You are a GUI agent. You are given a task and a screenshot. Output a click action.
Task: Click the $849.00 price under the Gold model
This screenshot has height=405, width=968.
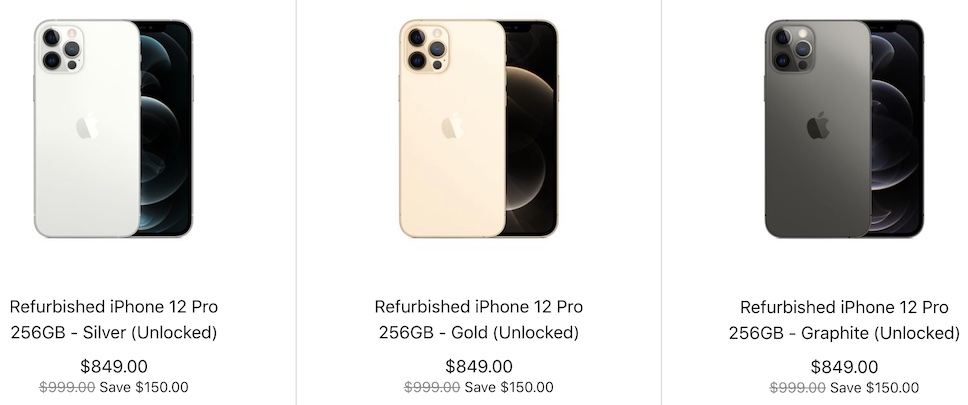coord(478,366)
